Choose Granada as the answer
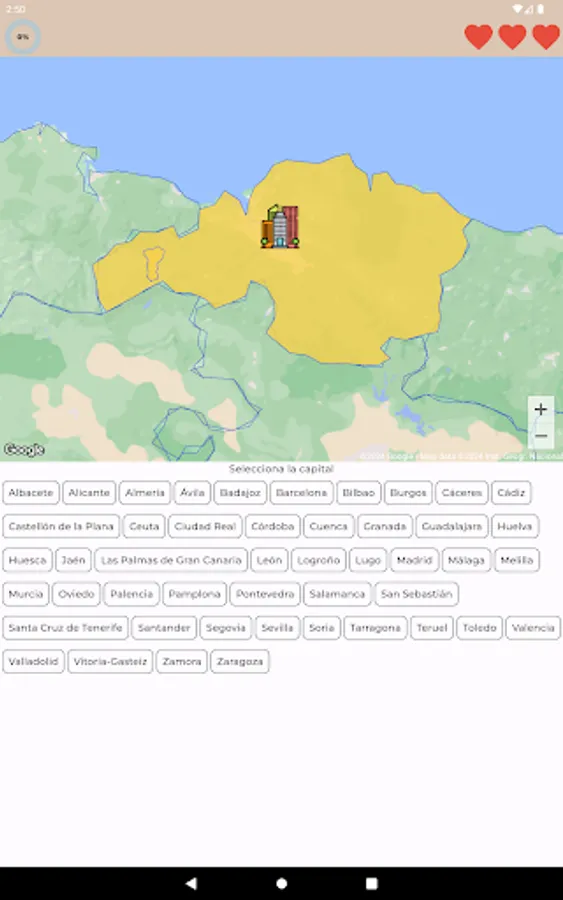This screenshot has height=900, width=563. (385, 526)
